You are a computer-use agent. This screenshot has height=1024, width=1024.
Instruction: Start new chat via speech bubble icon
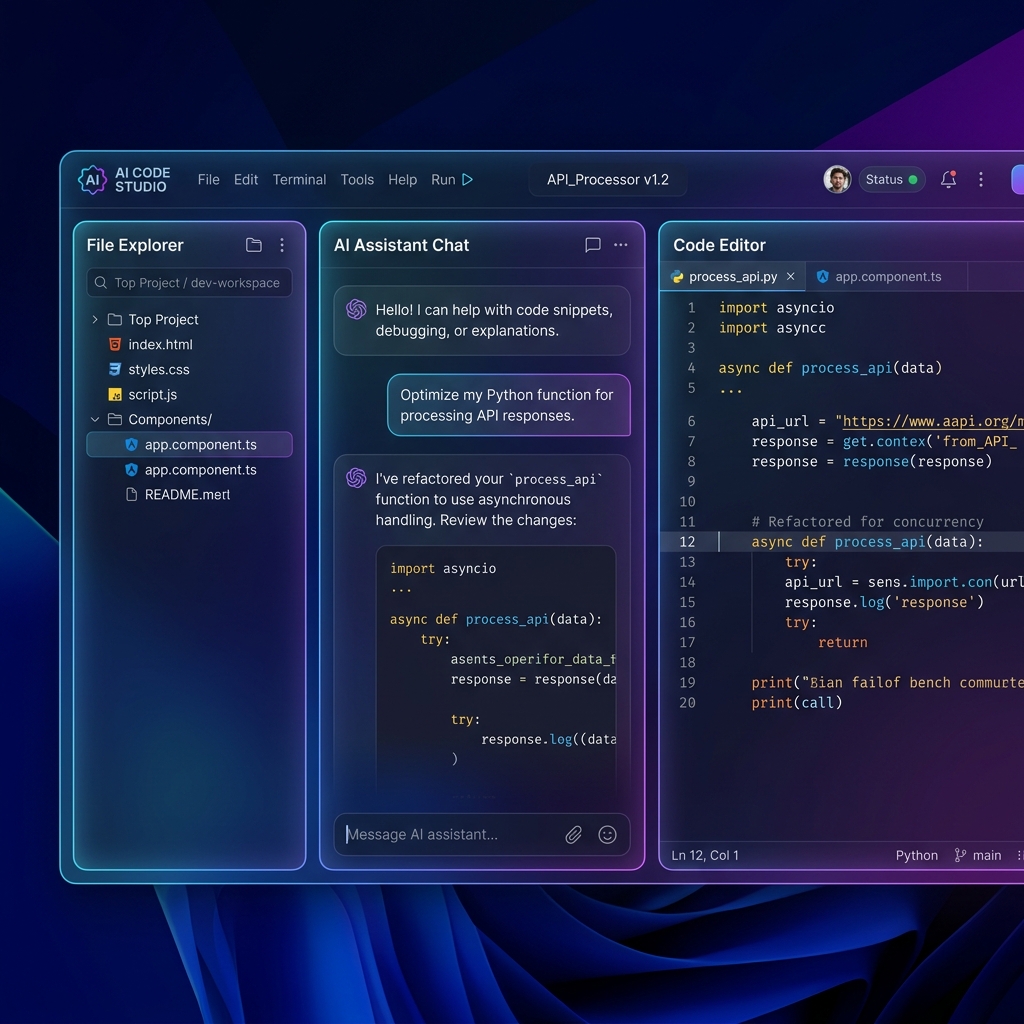click(x=592, y=245)
